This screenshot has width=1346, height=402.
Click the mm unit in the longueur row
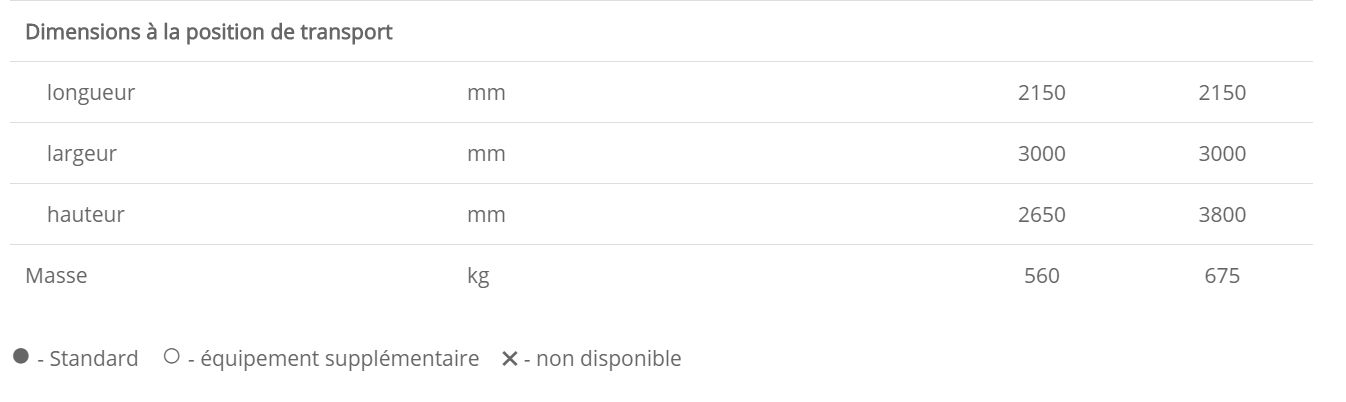(486, 93)
